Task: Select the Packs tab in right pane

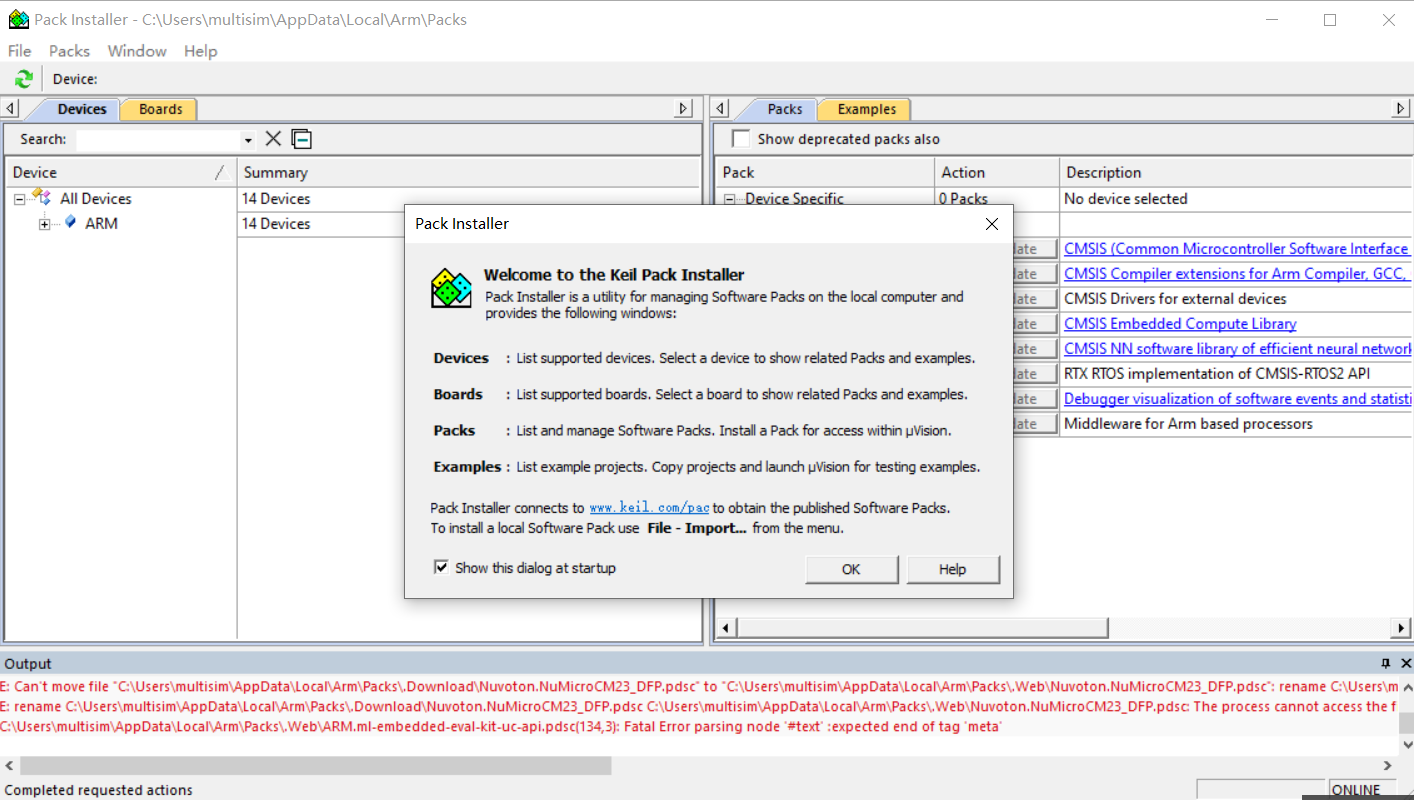Action: 784,109
